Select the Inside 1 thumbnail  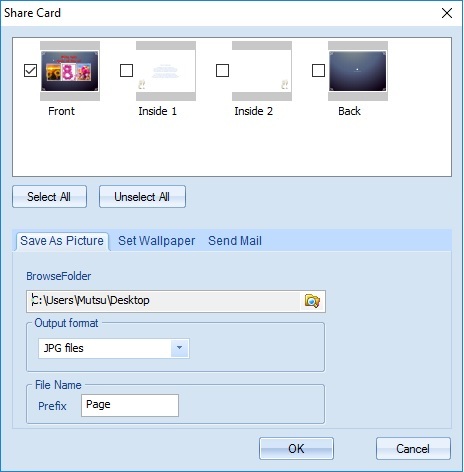pos(166,71)
